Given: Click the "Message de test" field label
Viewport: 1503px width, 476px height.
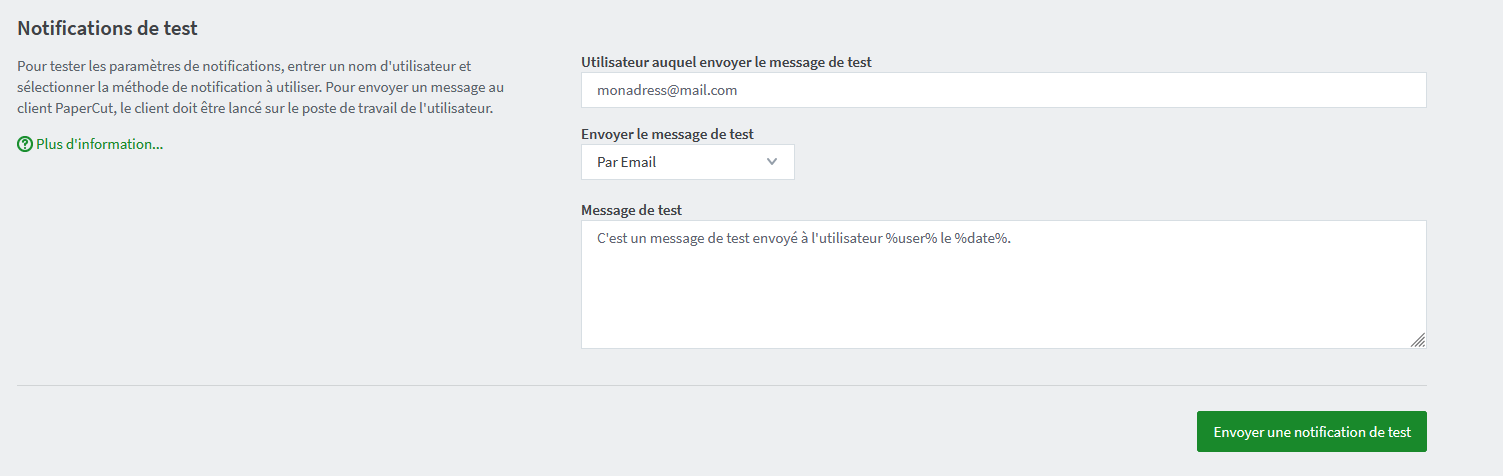Looking at the screenshot, I should pos(631,210).
